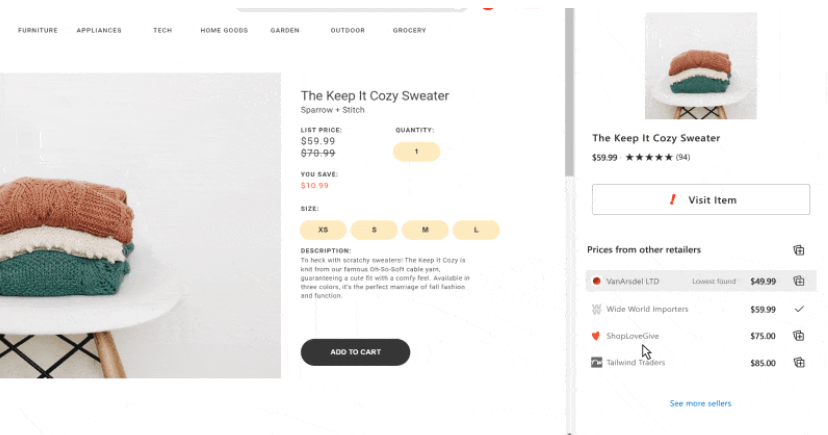Click the VanArsdel LTD red circle logo
Image resolution: width=828 pixels, height=435 pixels.
[596, 281]
